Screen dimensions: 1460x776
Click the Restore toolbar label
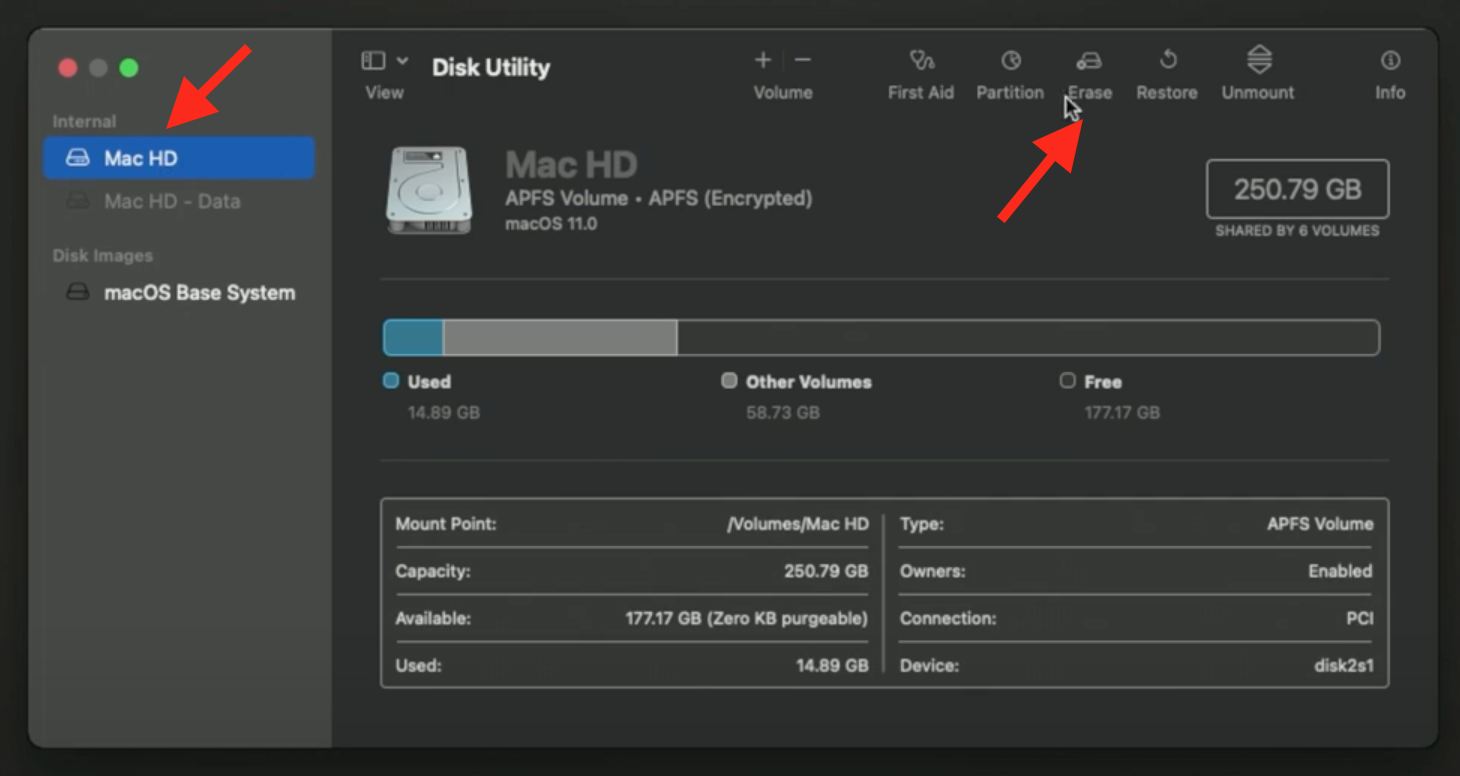1167,93
